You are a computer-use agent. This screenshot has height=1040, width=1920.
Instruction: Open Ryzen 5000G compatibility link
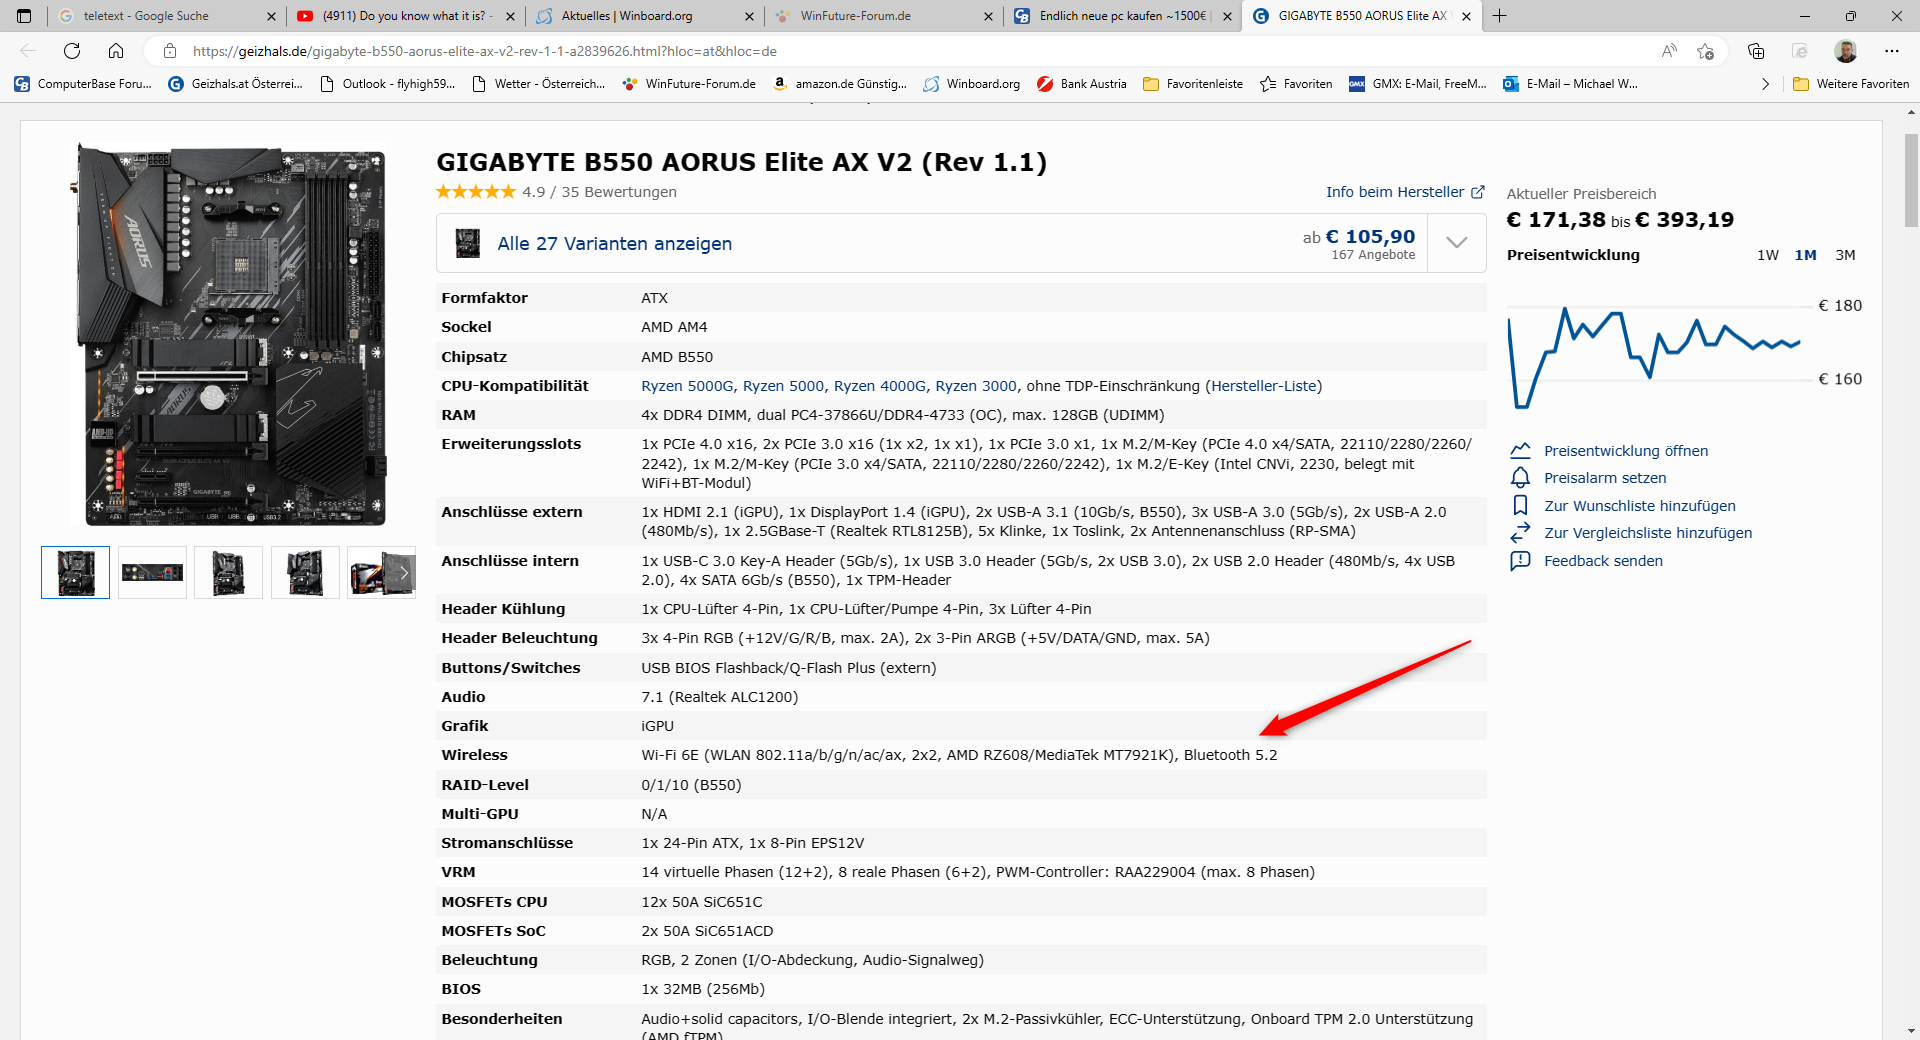(x=688, y=386)
